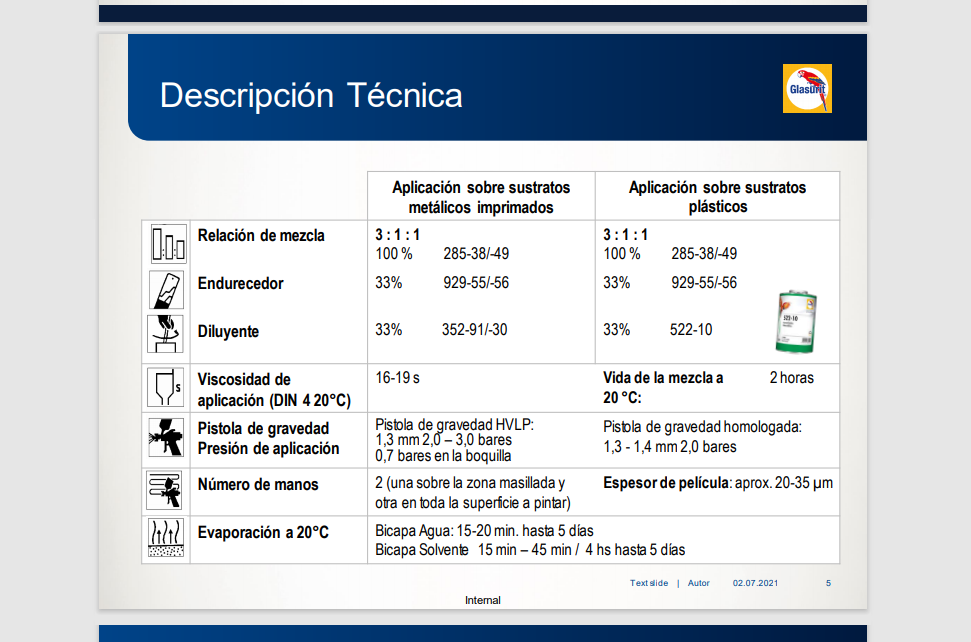This screenshot has height=642, width=971.
Task: Select the 'sustratos metálicos imprimados' column header
Action: pyautogui.click(x=481, y=197)
